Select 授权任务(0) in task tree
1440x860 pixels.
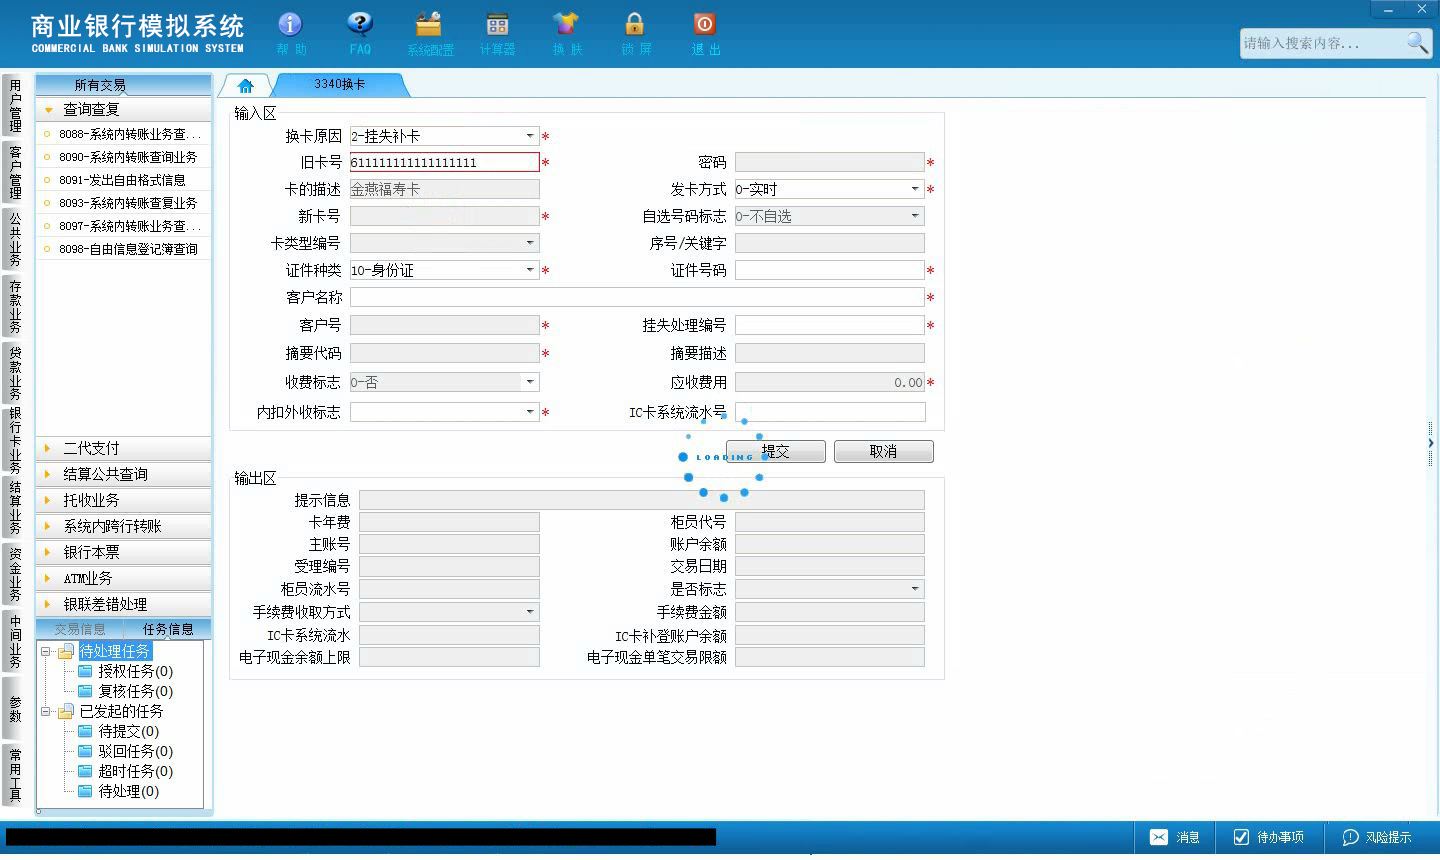[135, 671]
